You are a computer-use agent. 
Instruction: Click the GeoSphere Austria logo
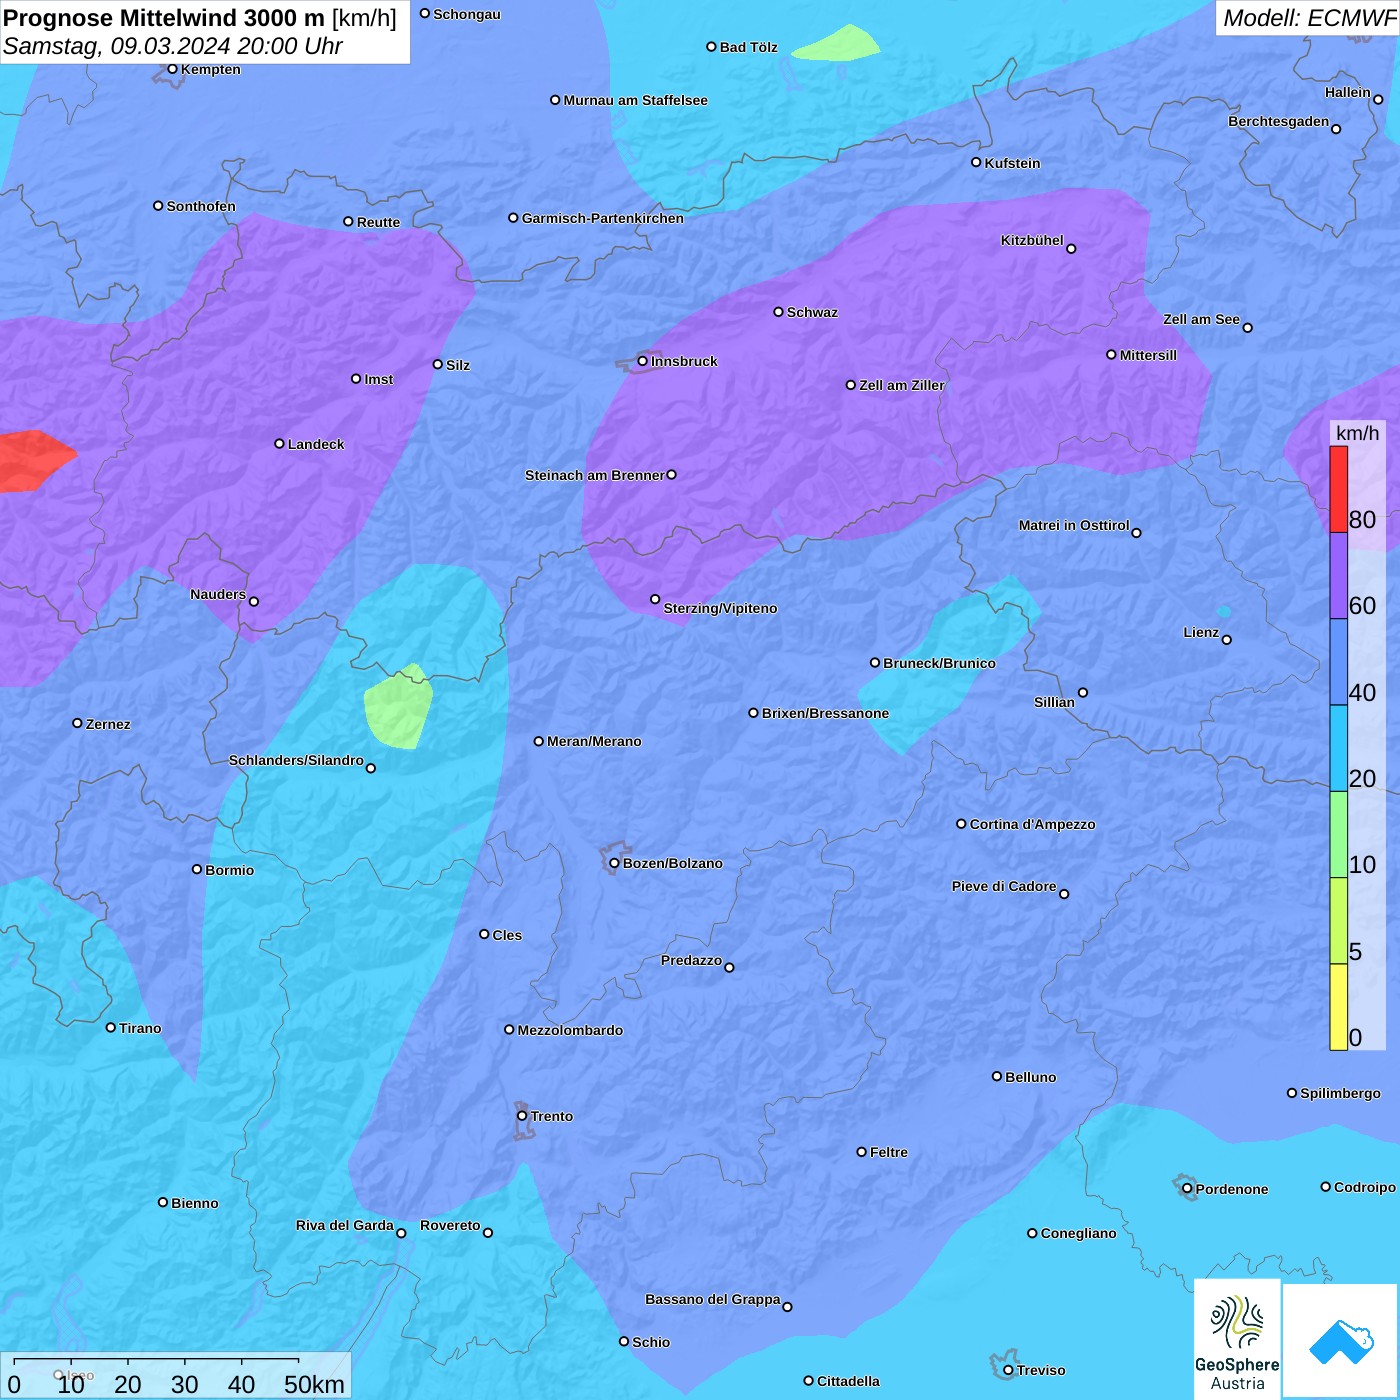pos(1237,1339)
